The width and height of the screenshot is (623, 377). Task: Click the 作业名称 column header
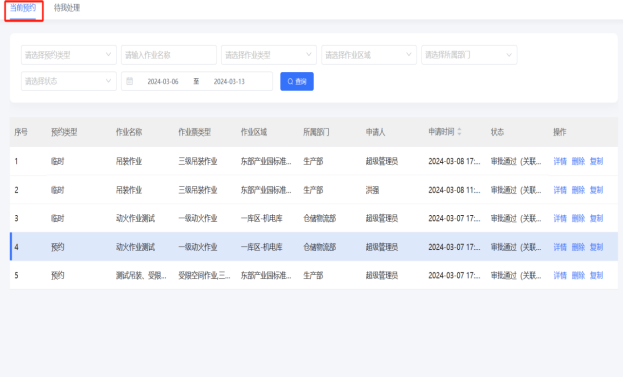(x=129, y=132)
